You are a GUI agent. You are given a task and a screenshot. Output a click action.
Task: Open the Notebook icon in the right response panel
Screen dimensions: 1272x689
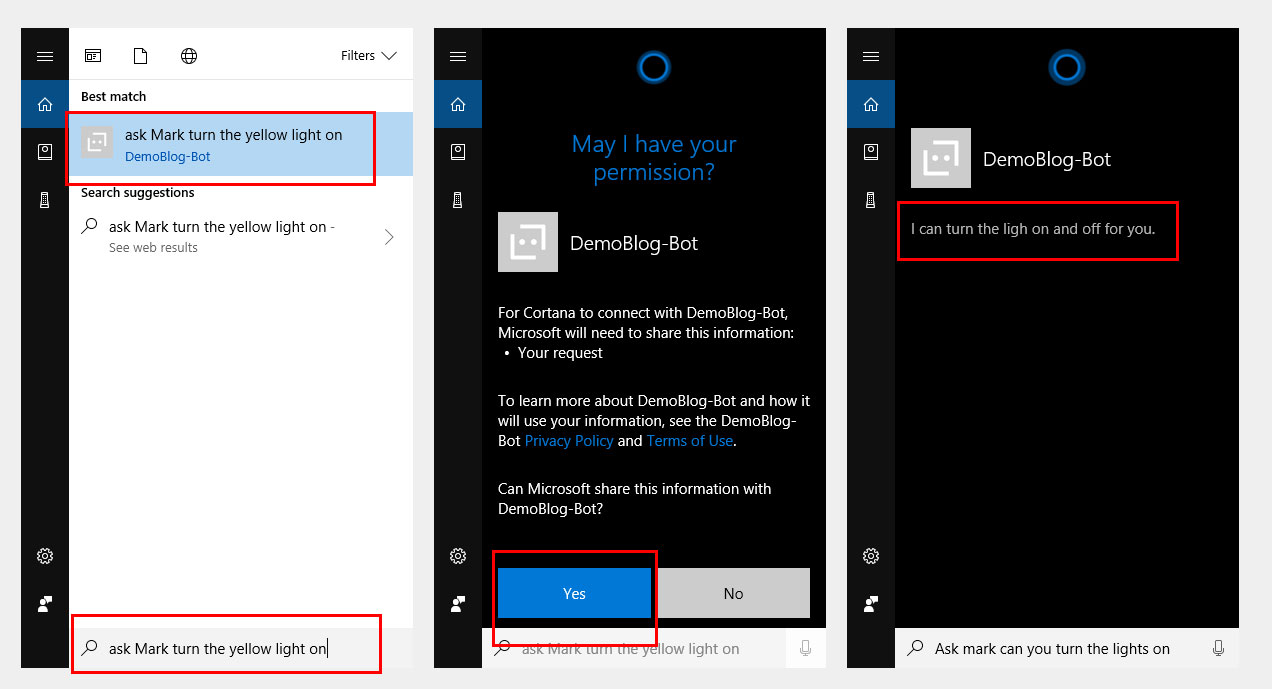[x=871, y=152]
